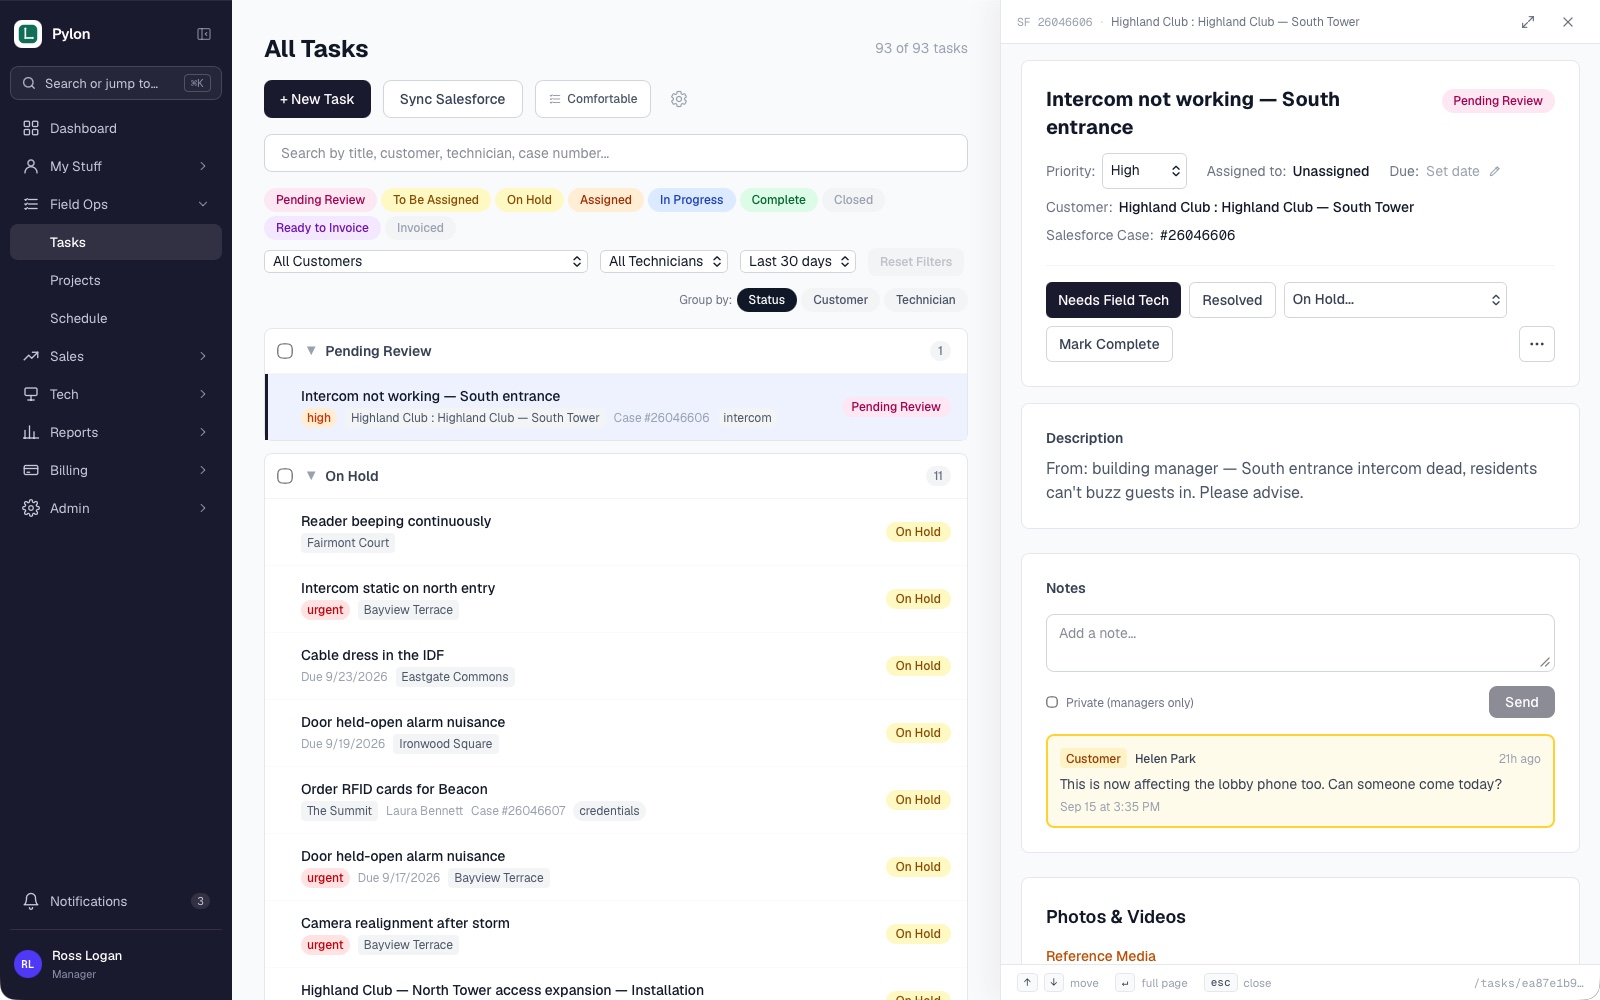Group tasks by Technician
The height and width of the screenshot is (1000, 1600).
point(925,300)
